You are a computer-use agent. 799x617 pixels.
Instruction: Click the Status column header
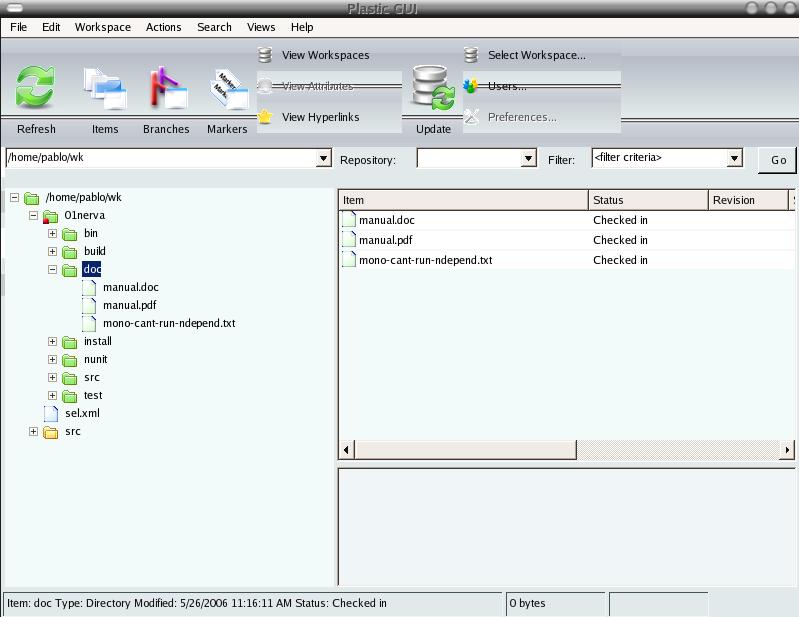coord(648,200)
